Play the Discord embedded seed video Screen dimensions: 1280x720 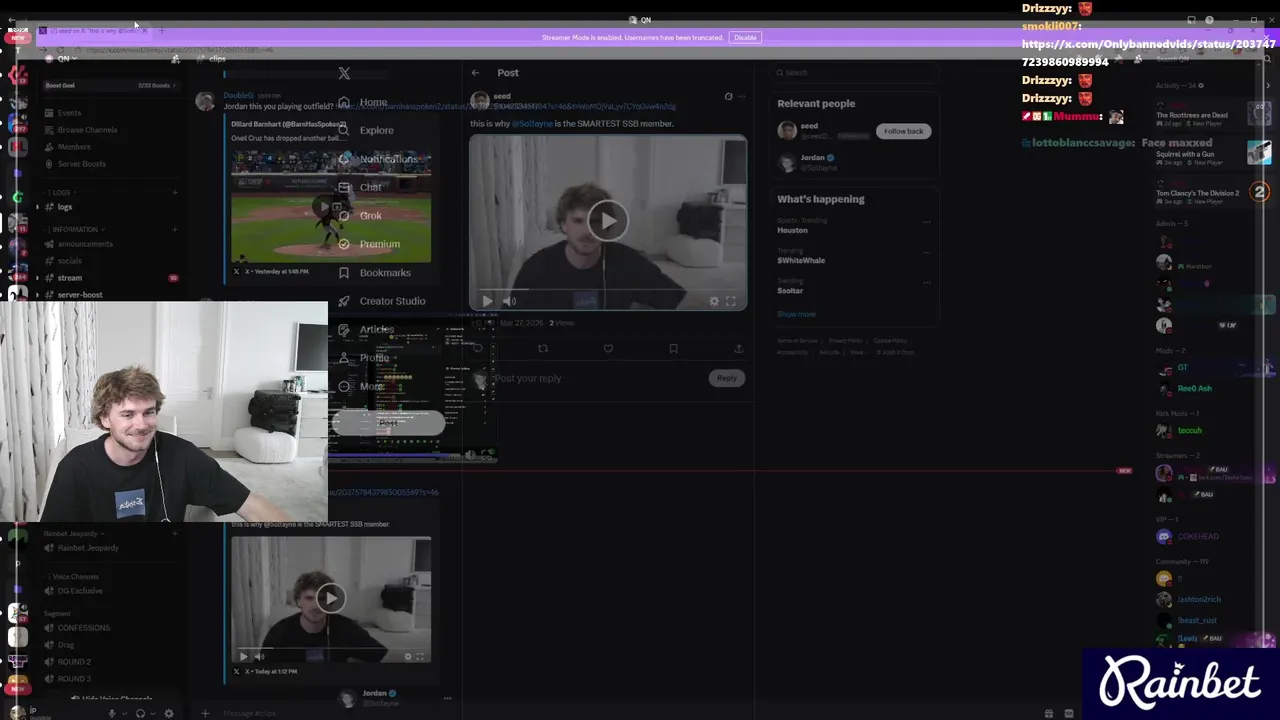(x=330, y=598)
